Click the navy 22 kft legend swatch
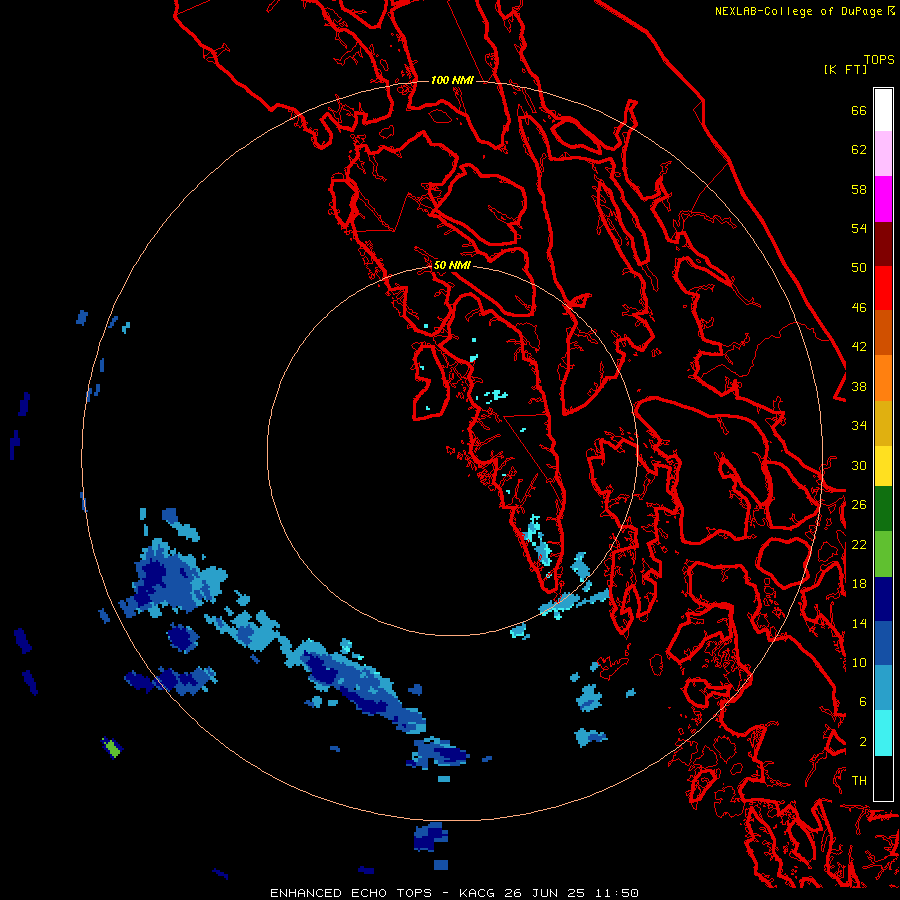Viewport: 900px width, 900px height. [883, 599]
